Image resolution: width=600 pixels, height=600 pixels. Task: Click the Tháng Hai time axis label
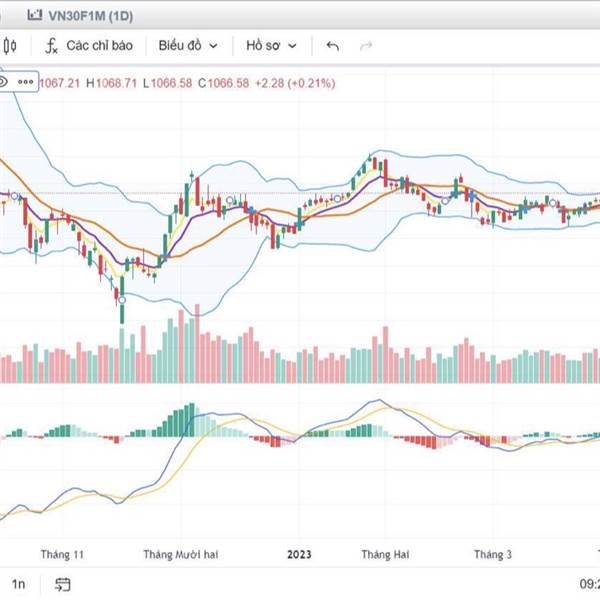coord(385,553)
